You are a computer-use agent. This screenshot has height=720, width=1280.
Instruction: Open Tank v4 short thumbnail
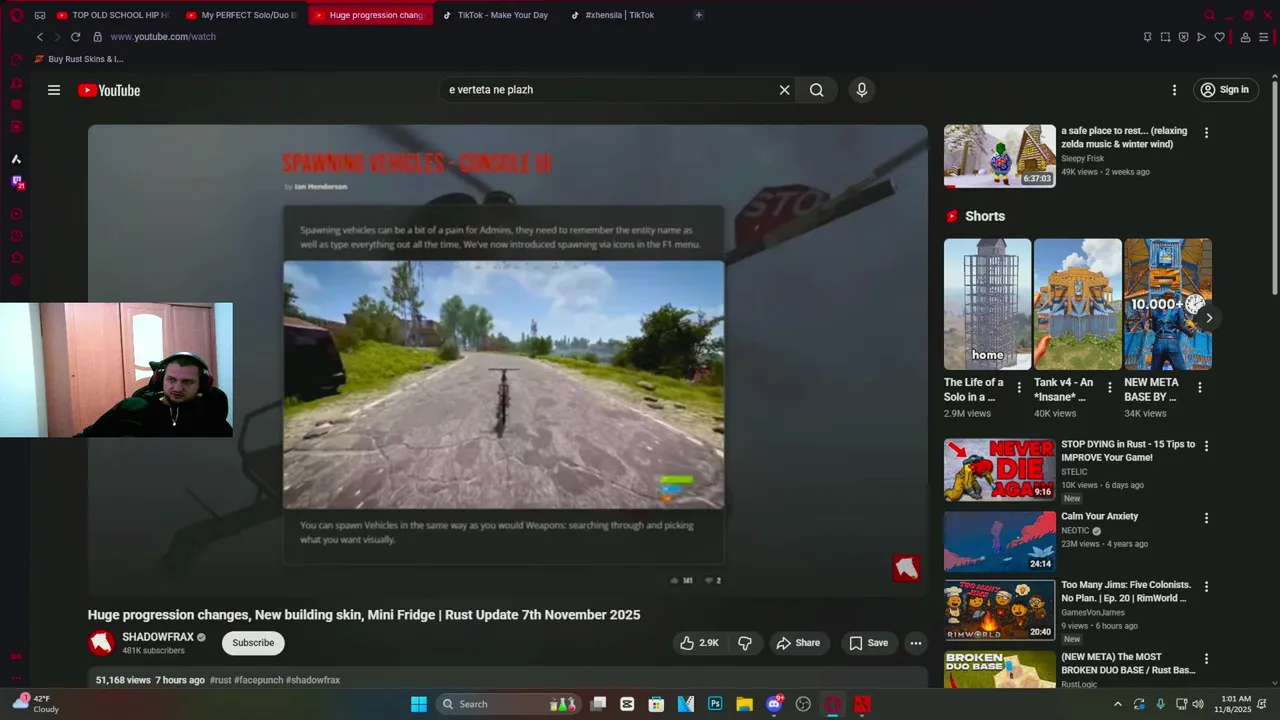1077,304
